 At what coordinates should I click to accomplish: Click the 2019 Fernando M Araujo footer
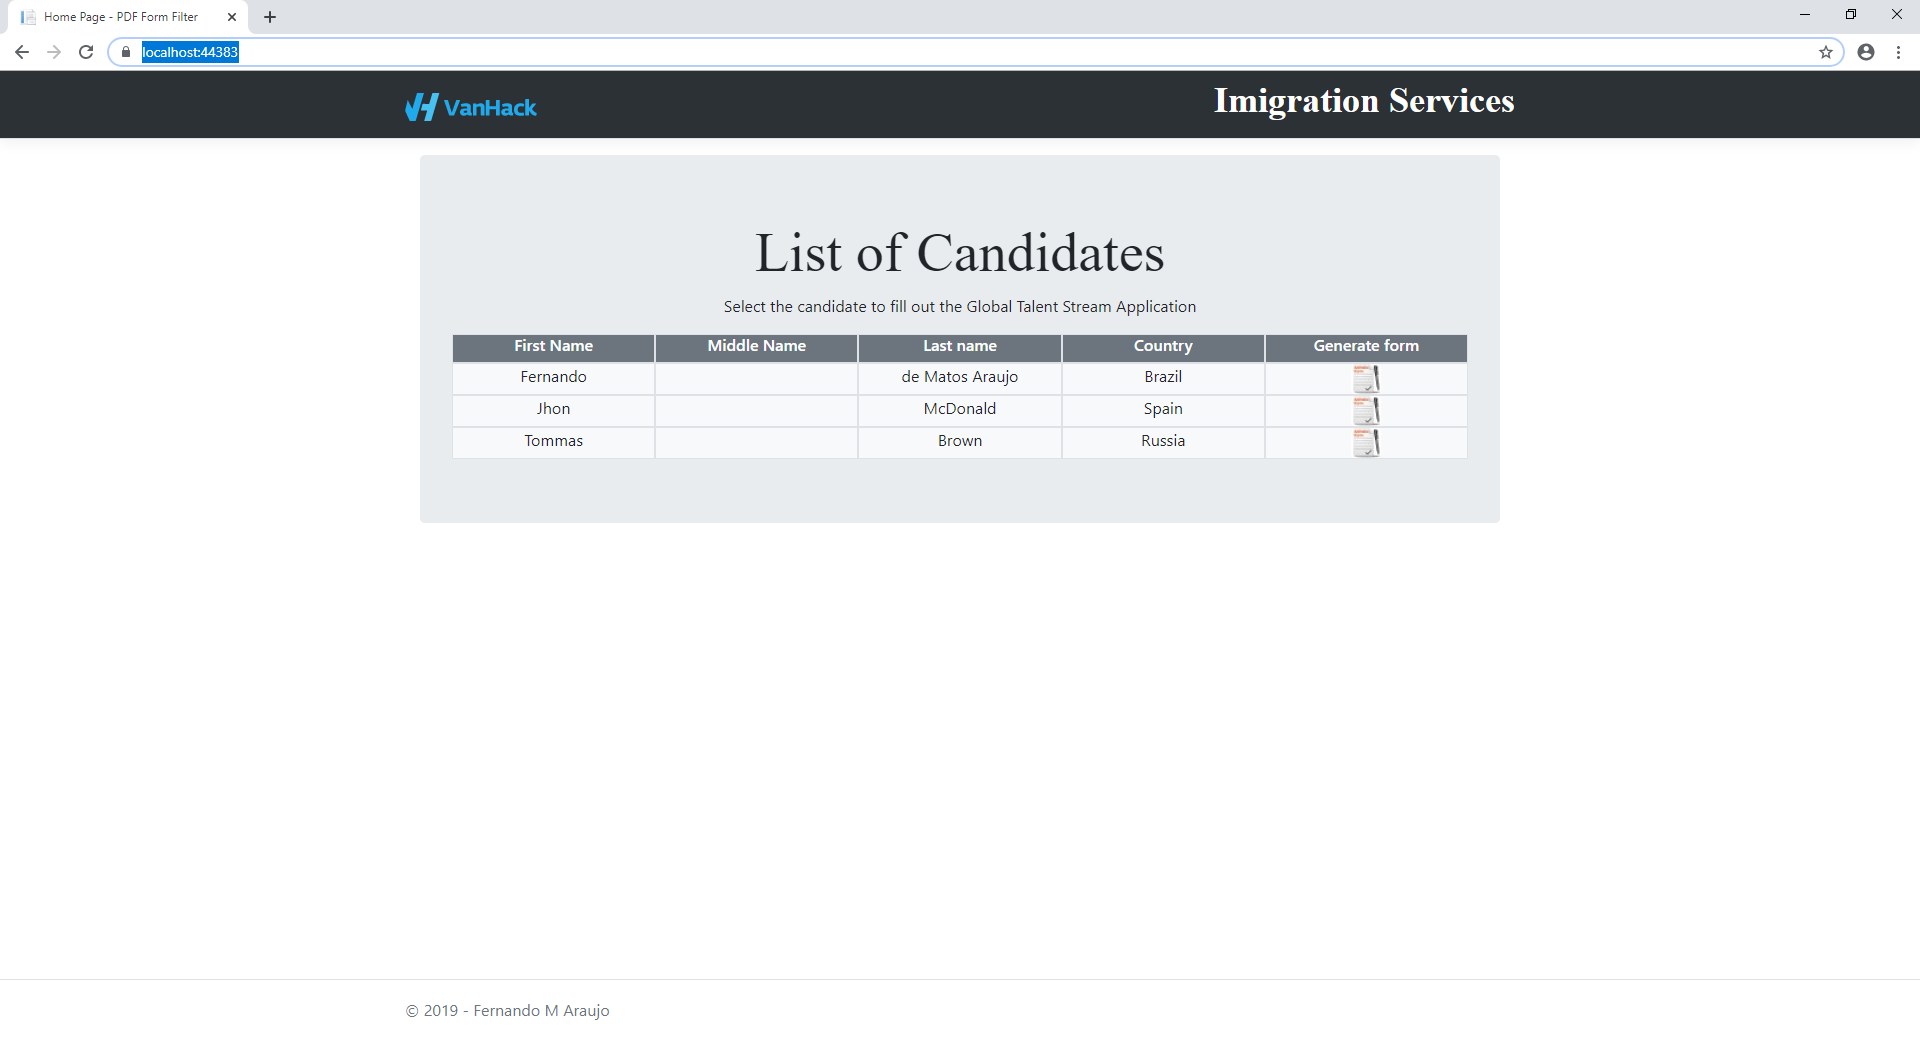coord(507,1011)
